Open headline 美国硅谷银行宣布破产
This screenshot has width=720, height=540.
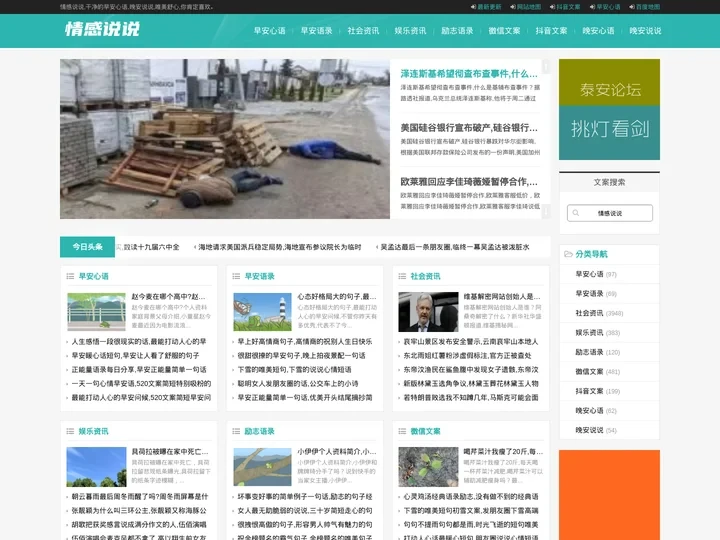(469, 128)
